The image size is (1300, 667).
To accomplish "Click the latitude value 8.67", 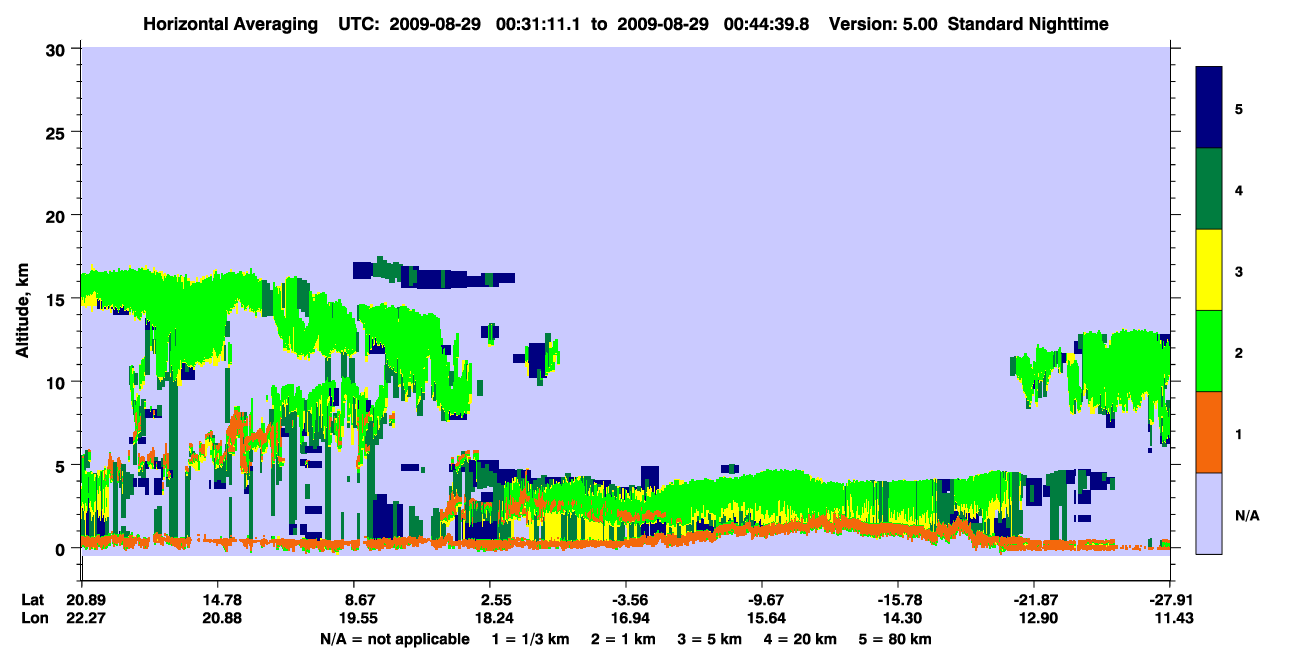I will pos(361,600).
